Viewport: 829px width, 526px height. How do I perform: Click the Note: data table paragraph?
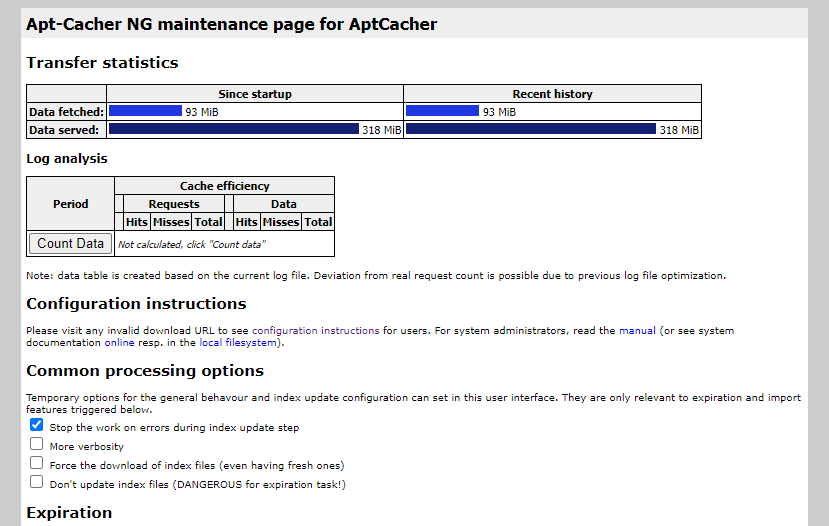pos(376,275)
